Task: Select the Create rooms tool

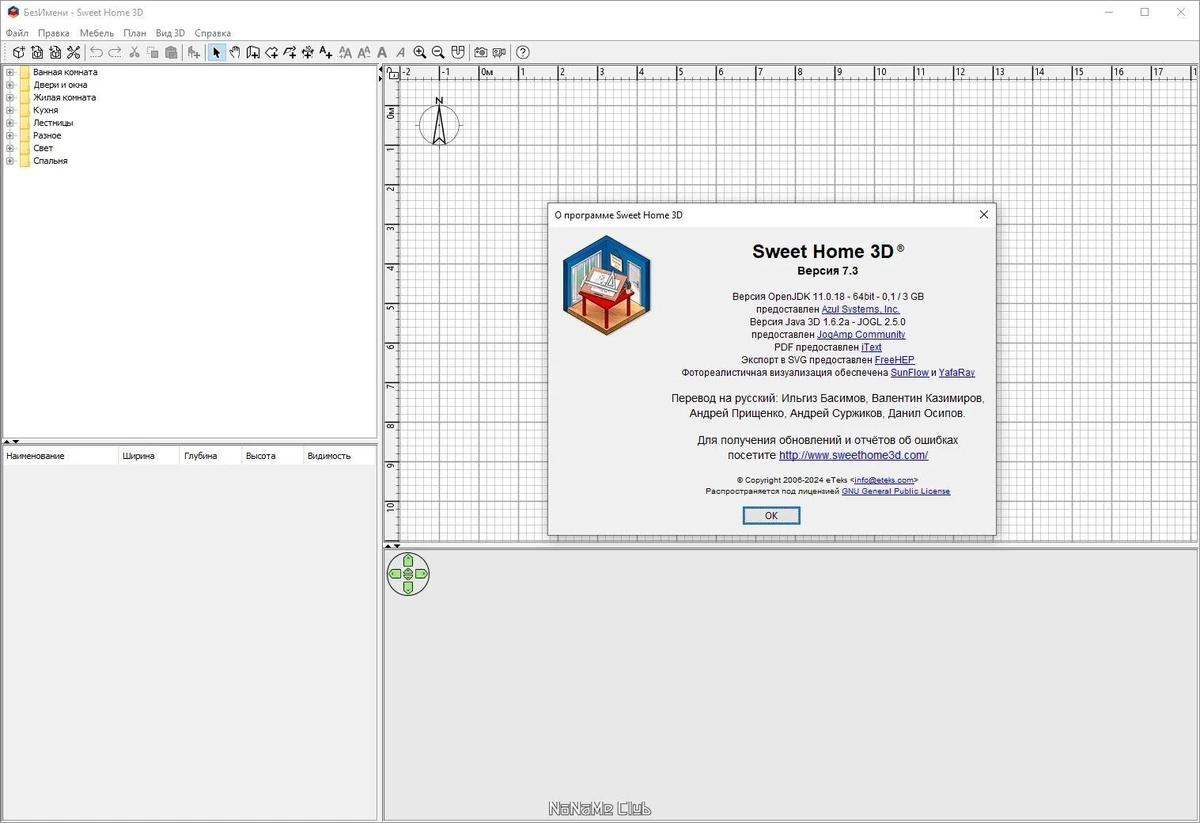Action: (x=272, y=52)
